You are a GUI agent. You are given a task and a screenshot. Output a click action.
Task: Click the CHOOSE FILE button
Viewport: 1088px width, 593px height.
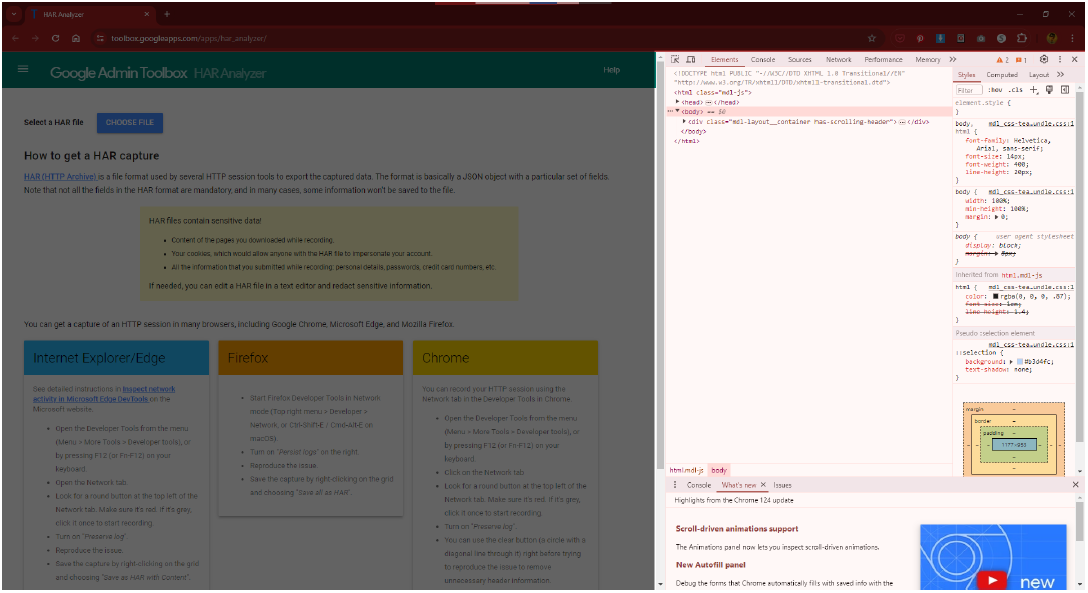[130, 123]
